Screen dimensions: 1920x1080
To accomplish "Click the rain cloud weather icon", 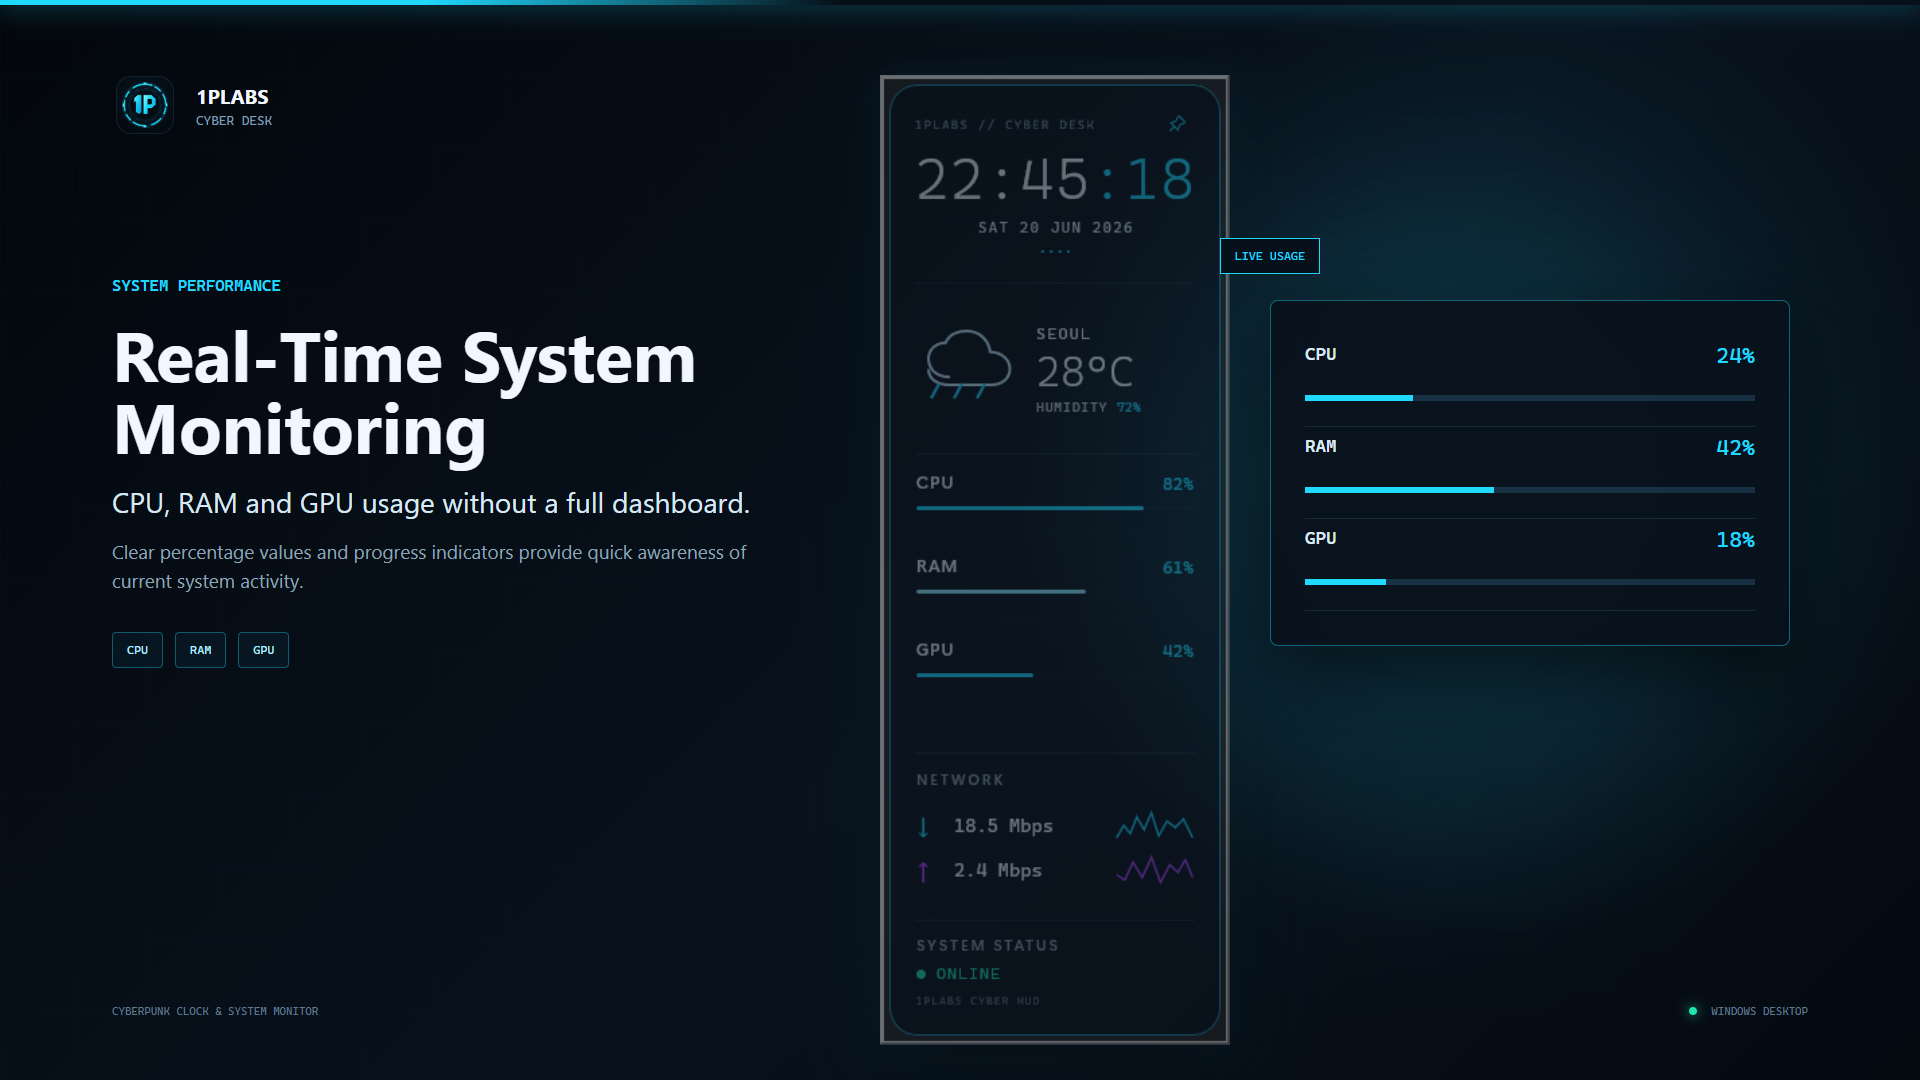I will 968,365.
